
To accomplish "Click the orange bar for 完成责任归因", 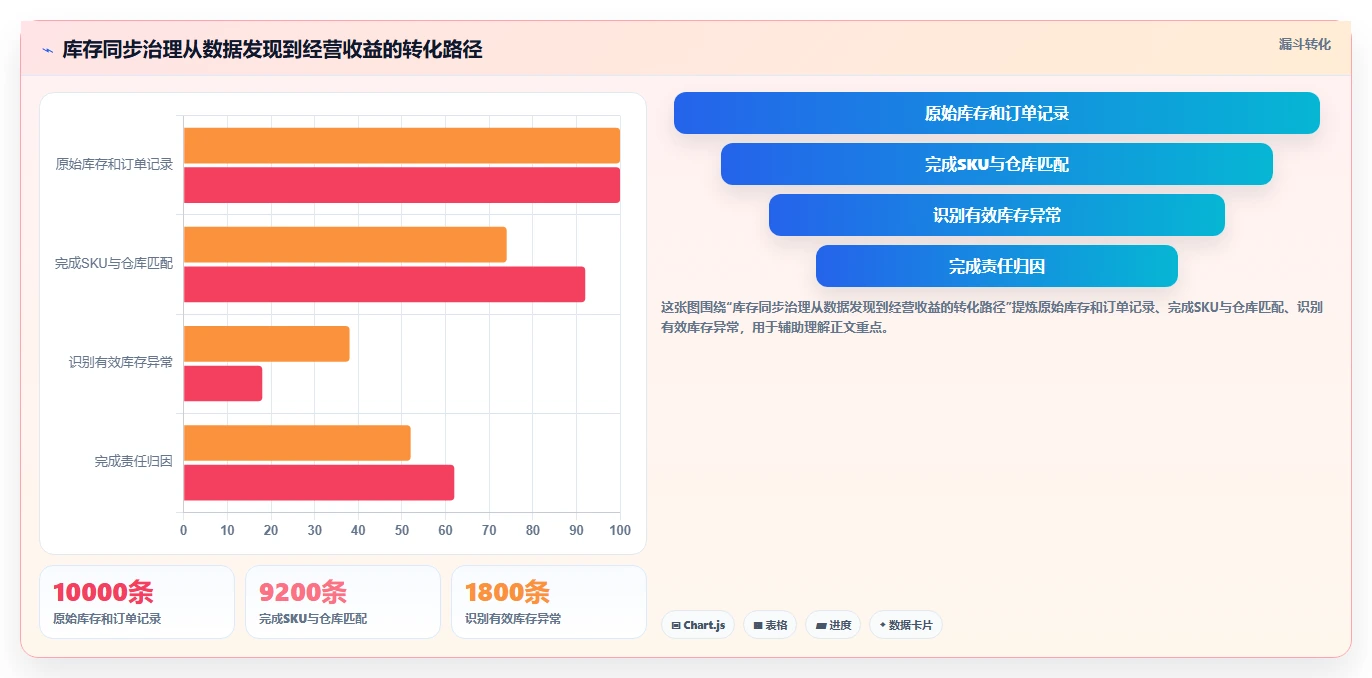I will coord(297,443).
